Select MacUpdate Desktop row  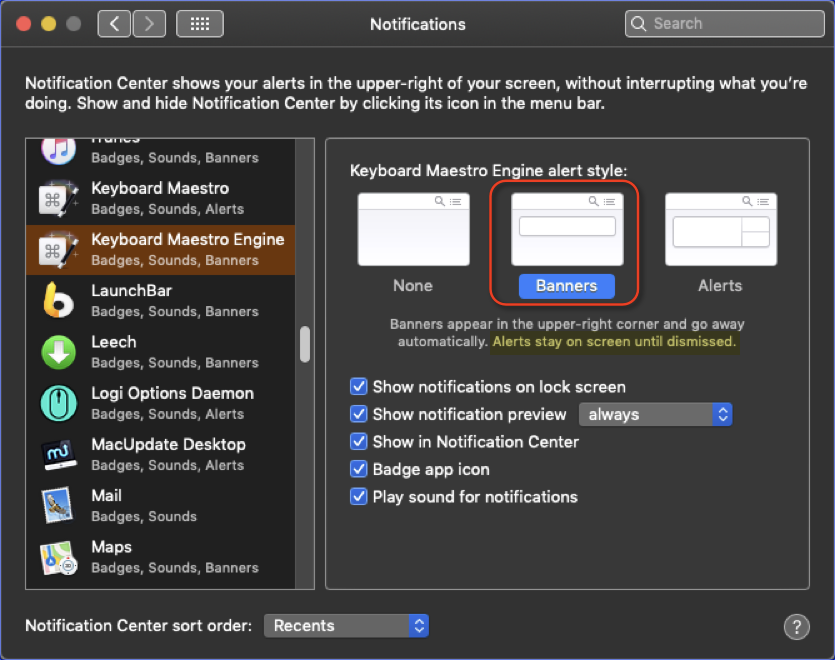pyautogui.click(x=160, y=454)
